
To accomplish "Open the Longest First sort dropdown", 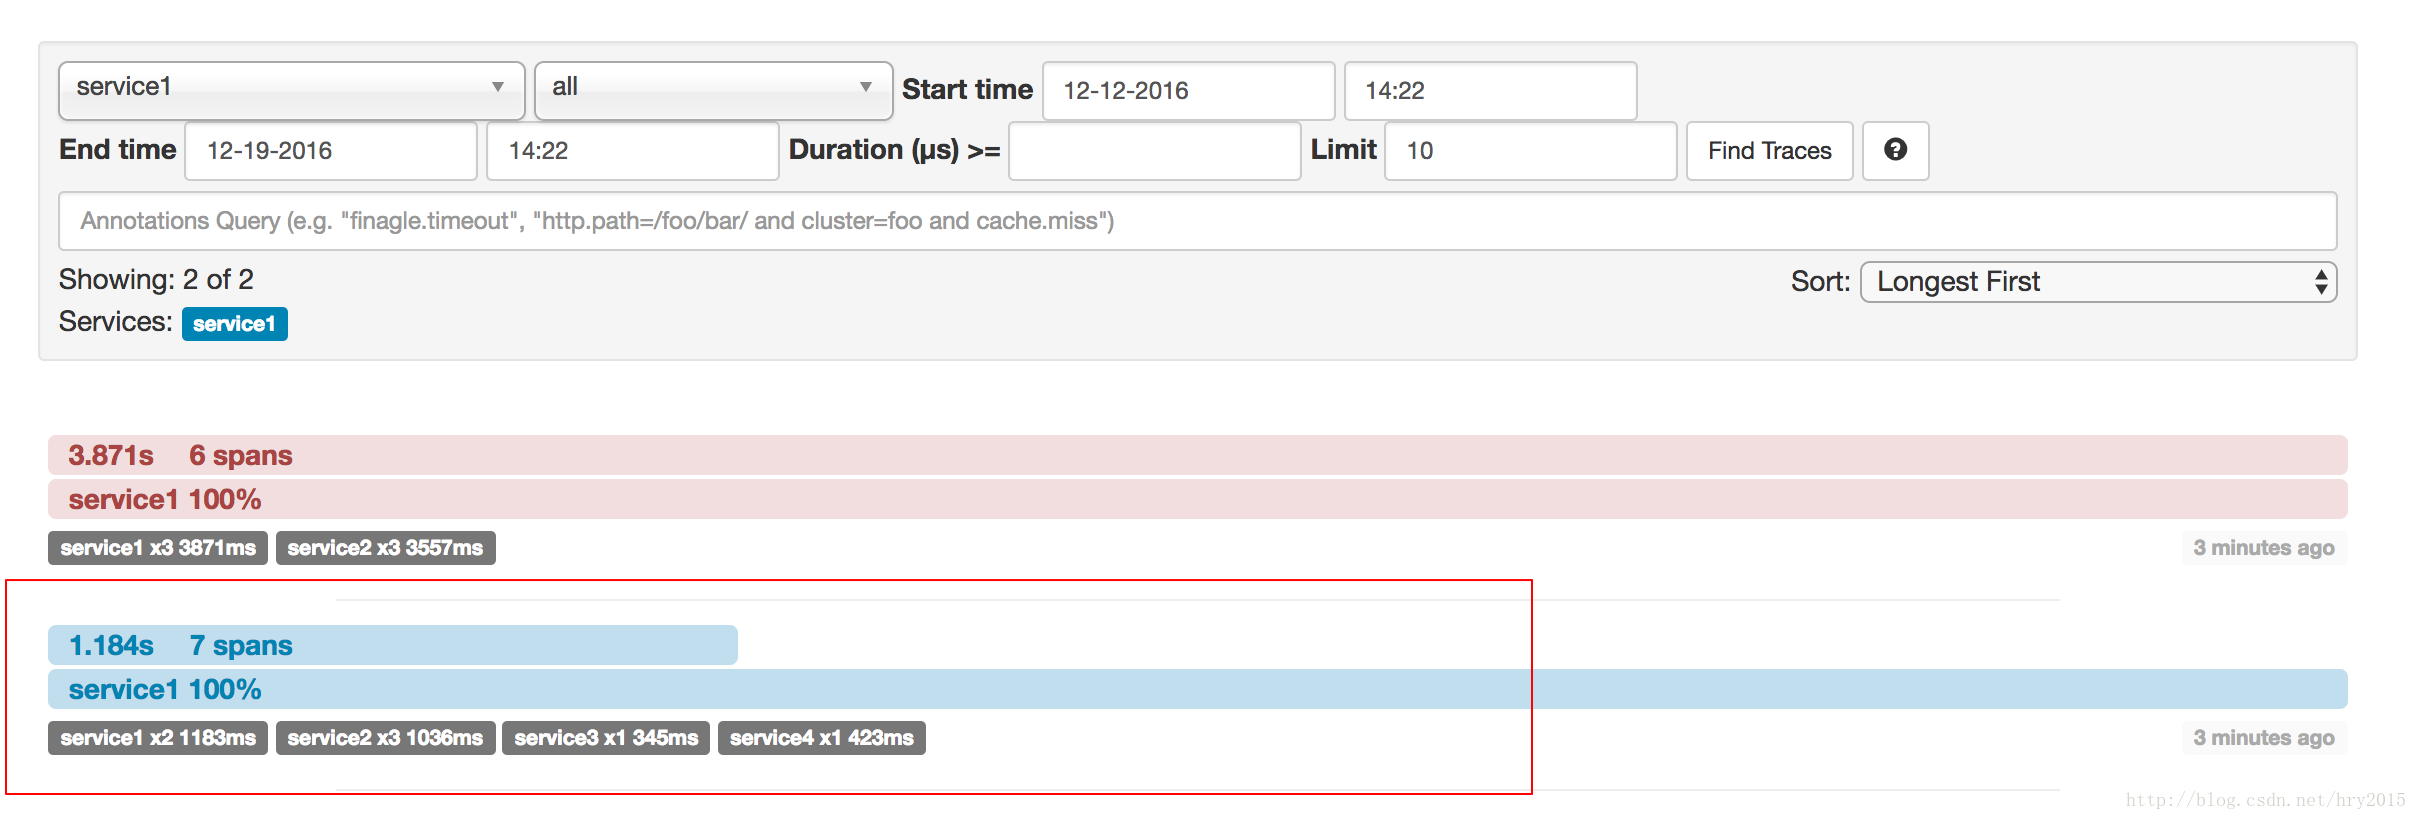I will pyautogui.click(x=2098, y=282).
